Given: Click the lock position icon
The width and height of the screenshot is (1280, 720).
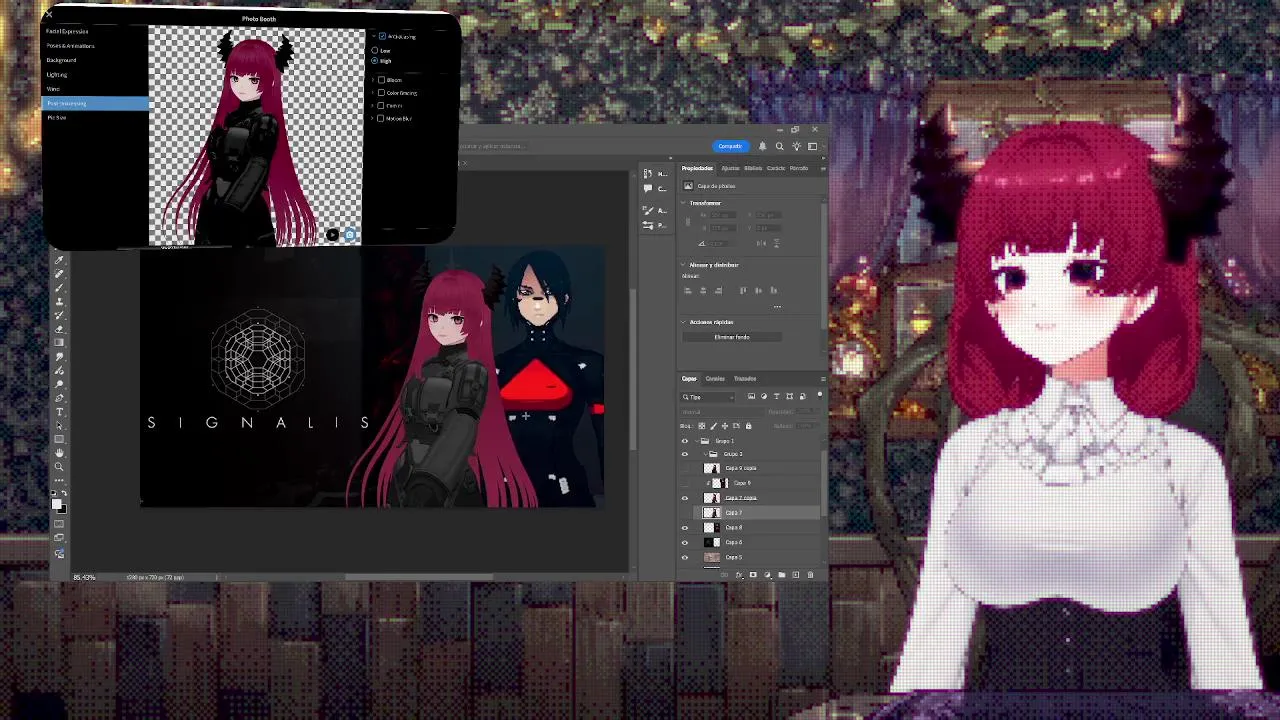Looking at the screenshot, I should pos(725,426).
